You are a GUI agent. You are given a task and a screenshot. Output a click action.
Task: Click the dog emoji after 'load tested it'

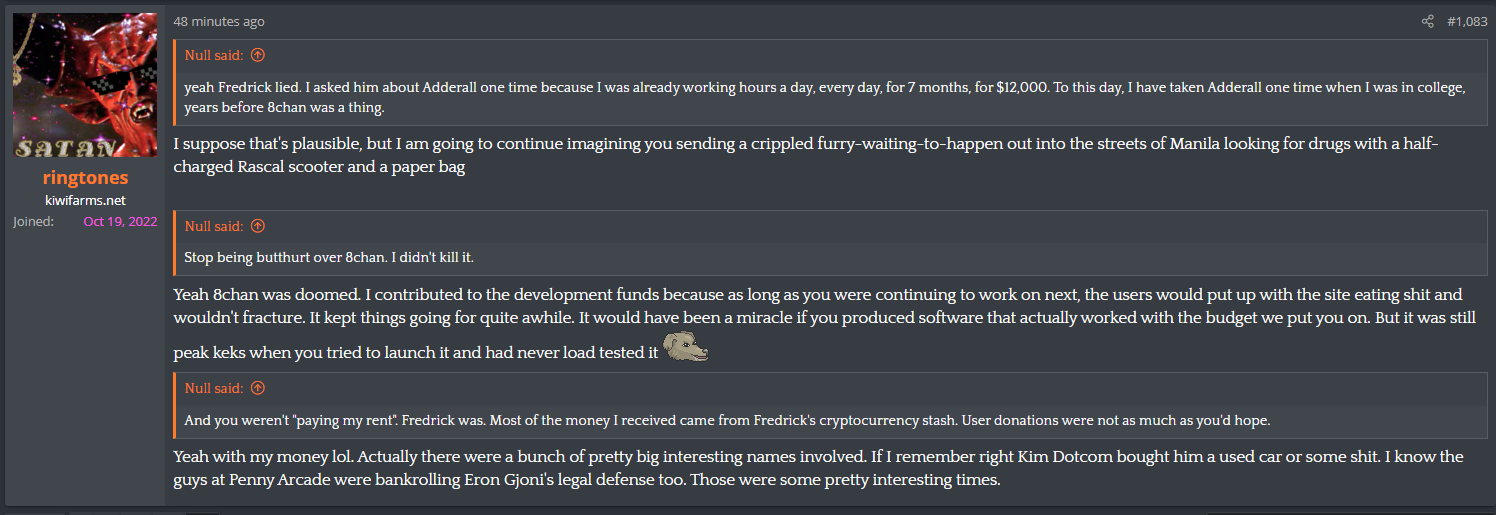point(687,349)
